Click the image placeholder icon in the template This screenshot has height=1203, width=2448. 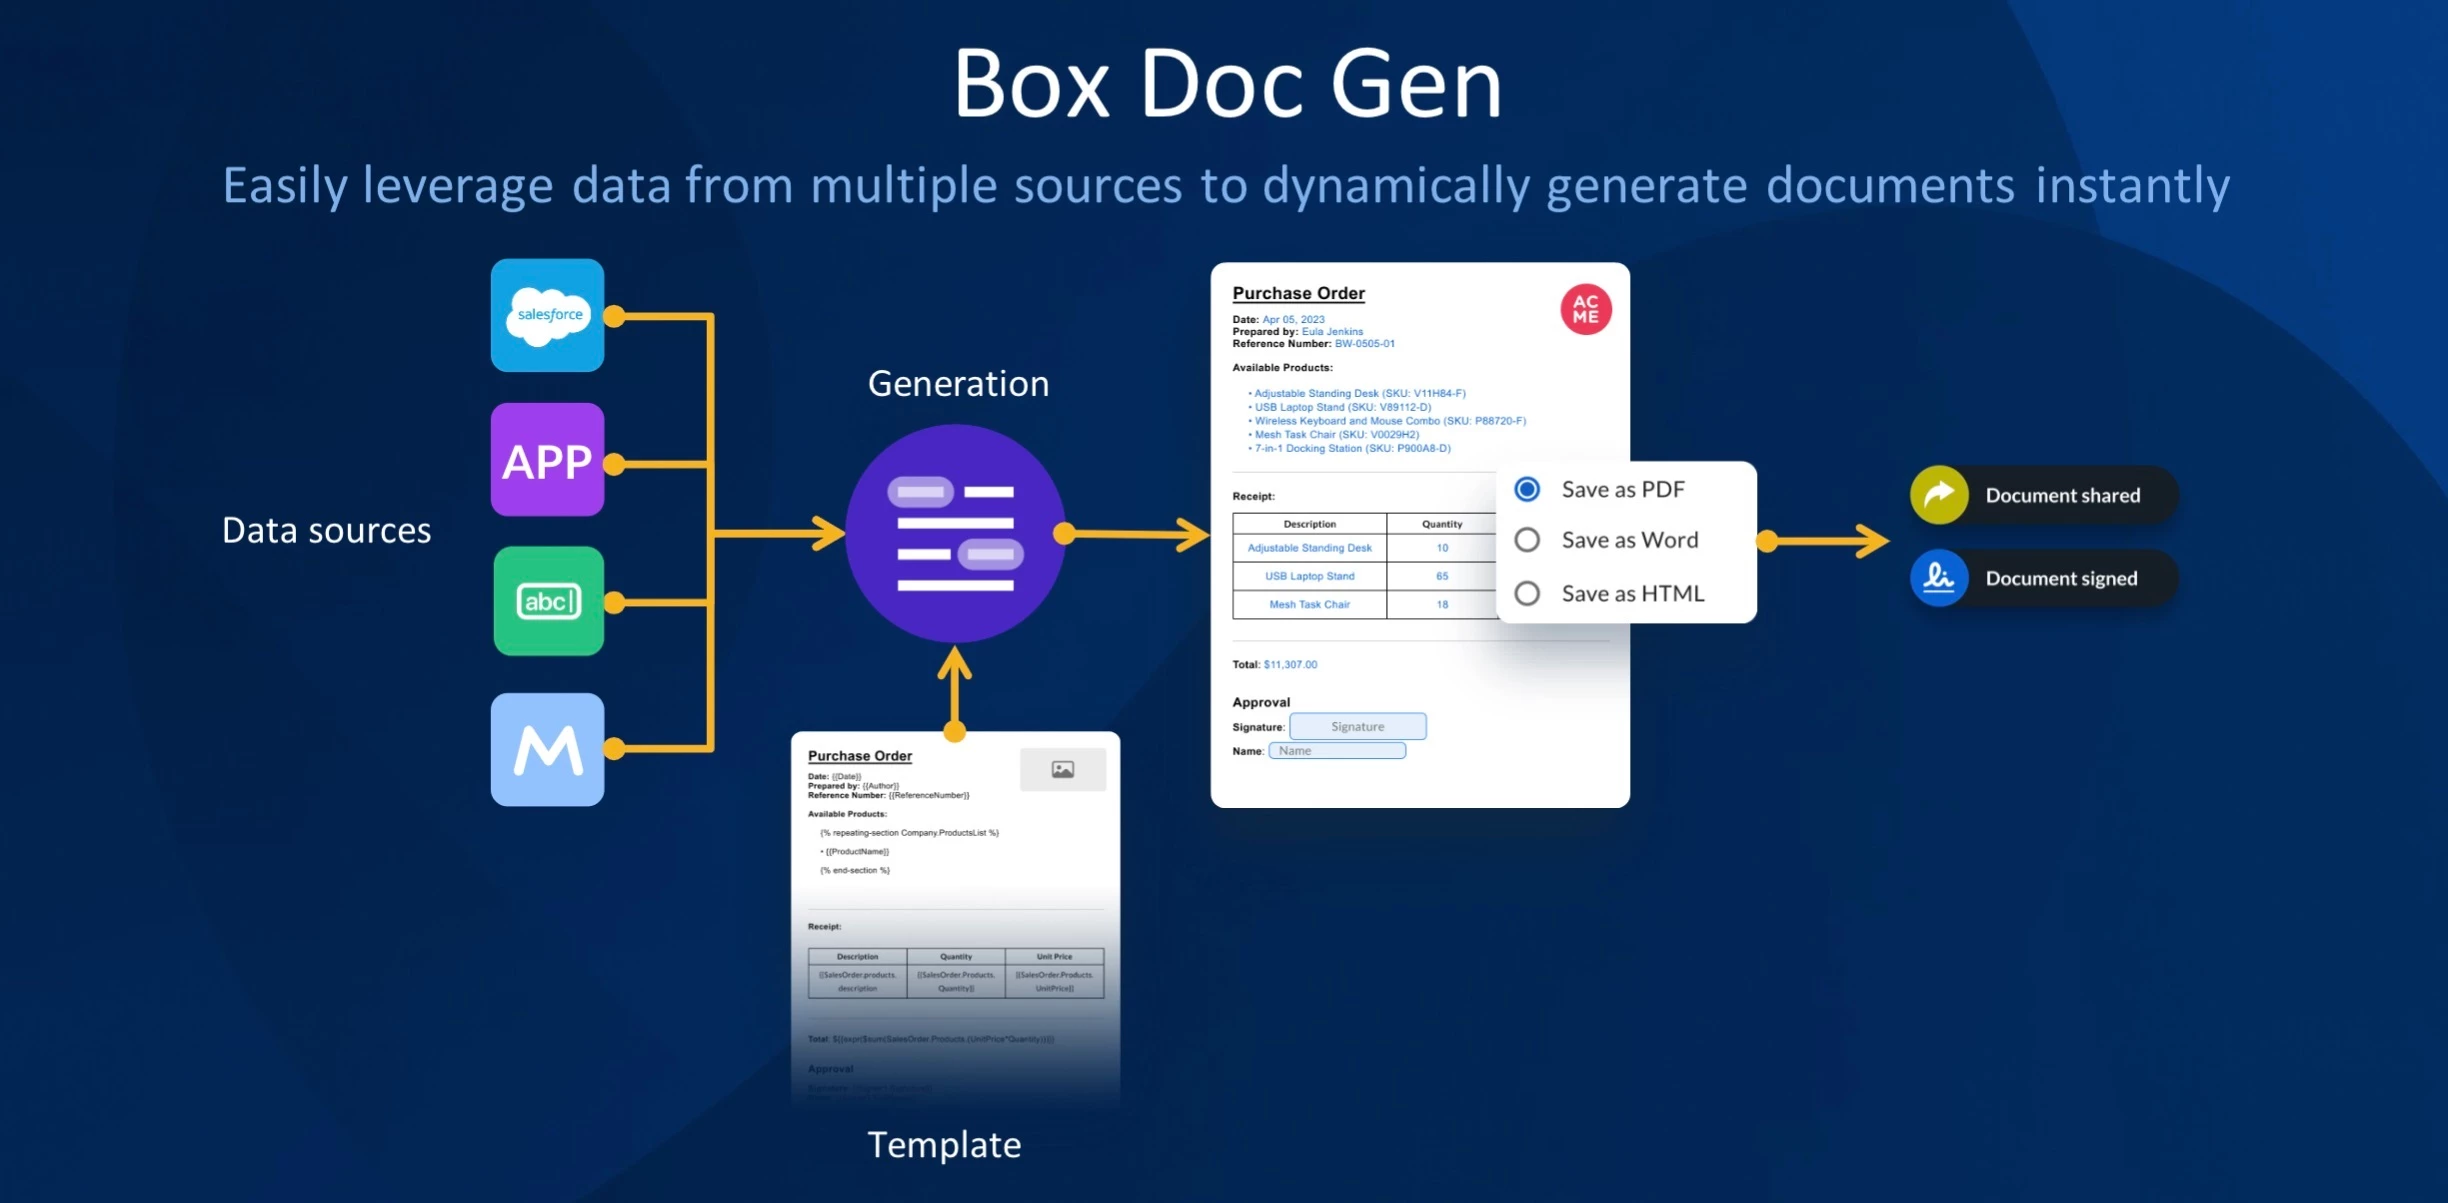[1063, 768]
